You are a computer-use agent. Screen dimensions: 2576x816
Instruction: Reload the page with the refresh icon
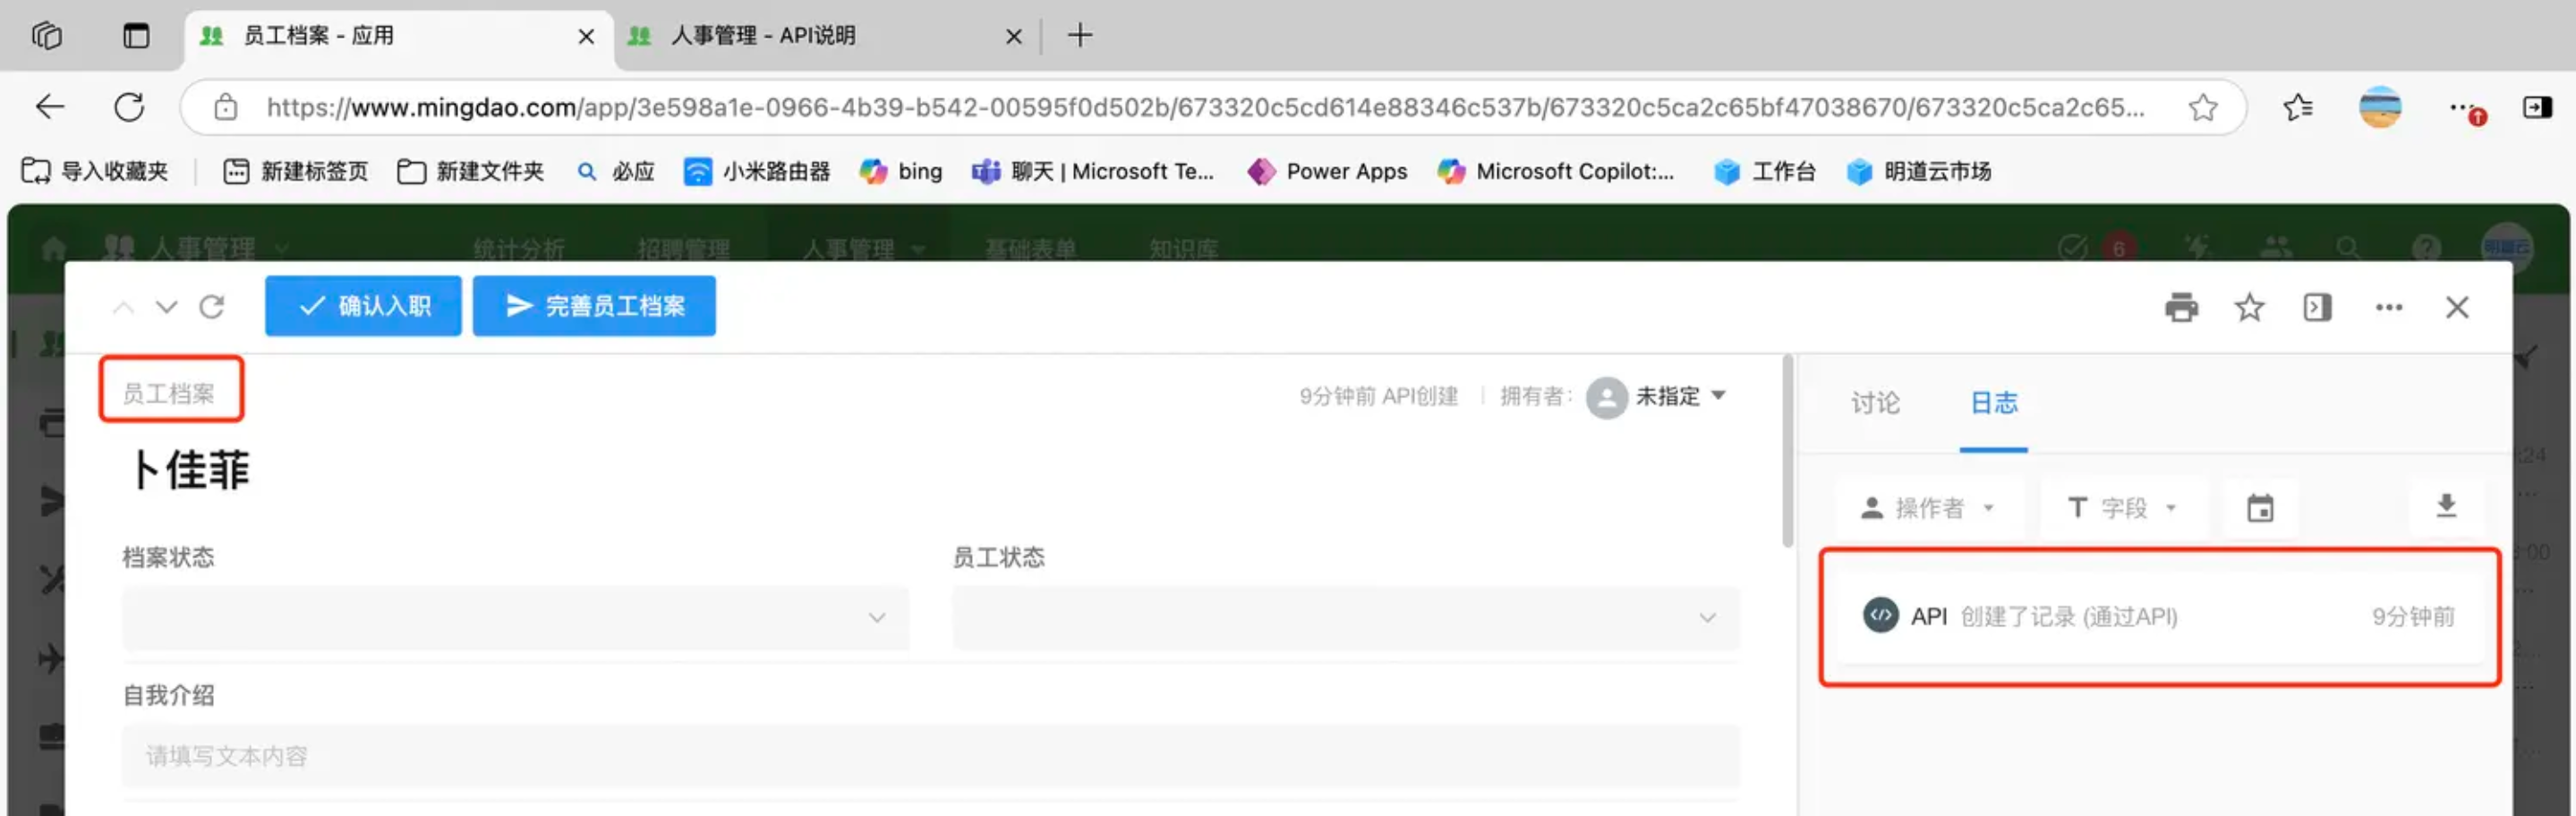coord(129,107)
